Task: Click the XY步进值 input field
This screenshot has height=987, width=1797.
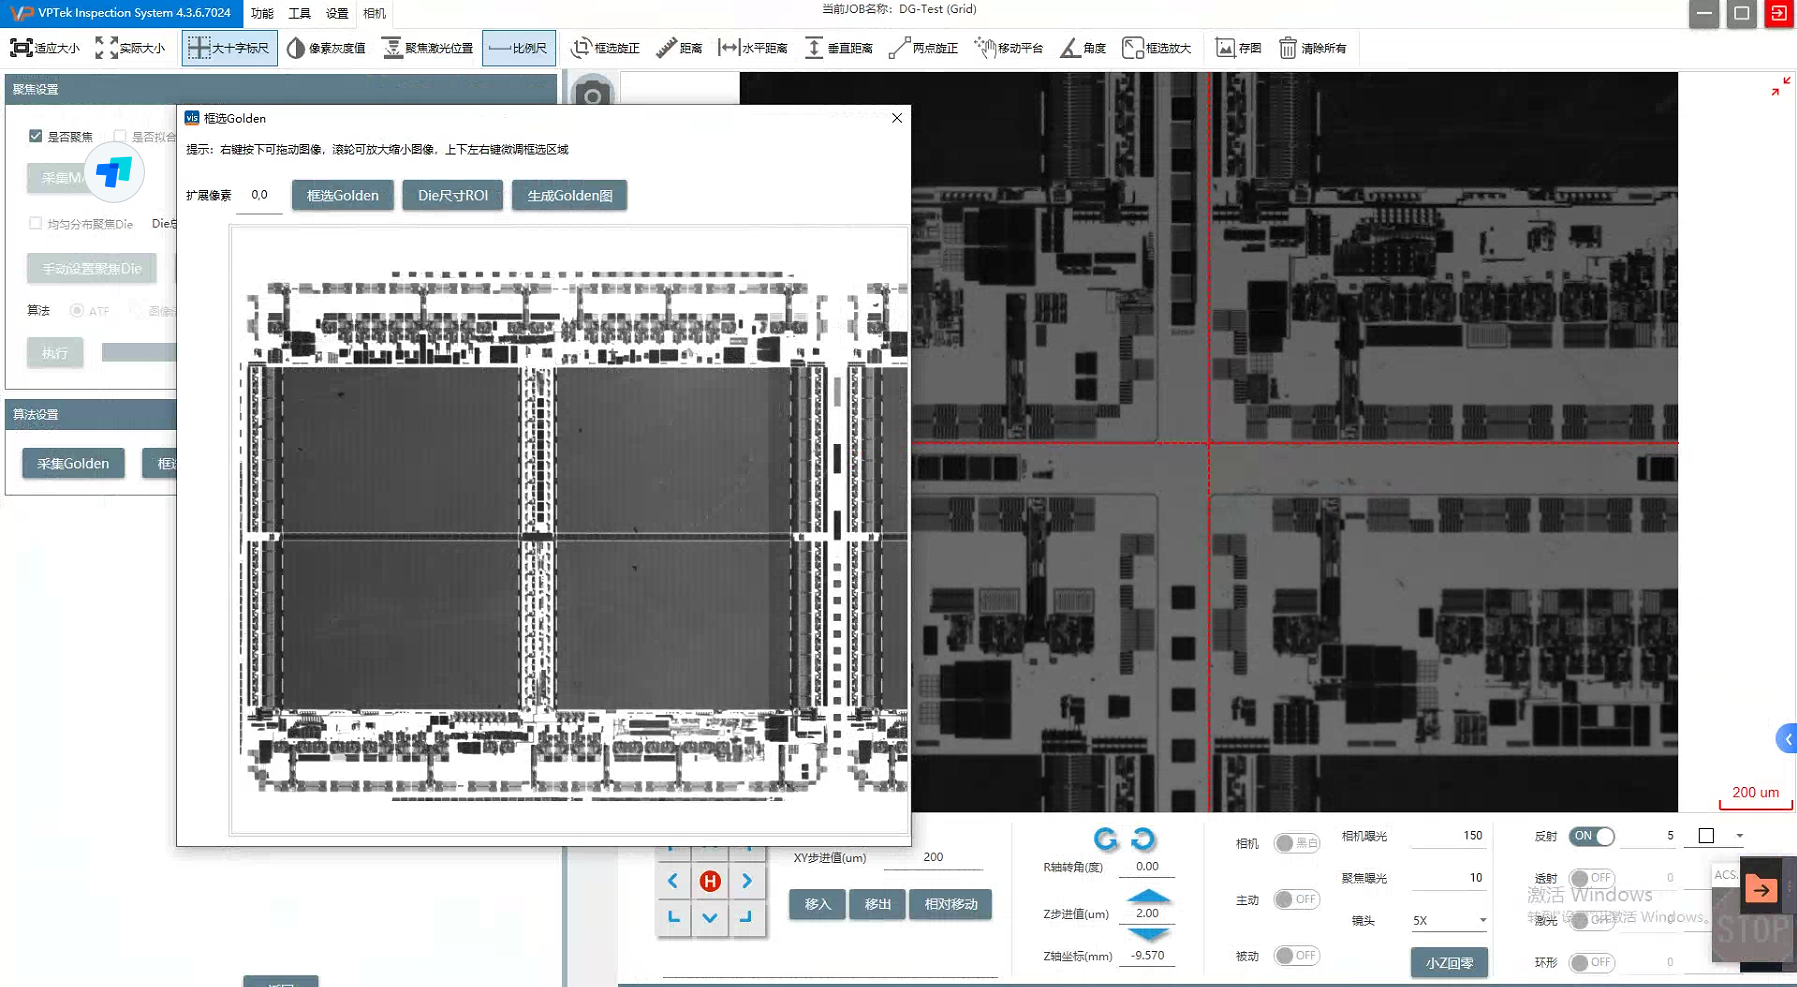Action: 933,857
